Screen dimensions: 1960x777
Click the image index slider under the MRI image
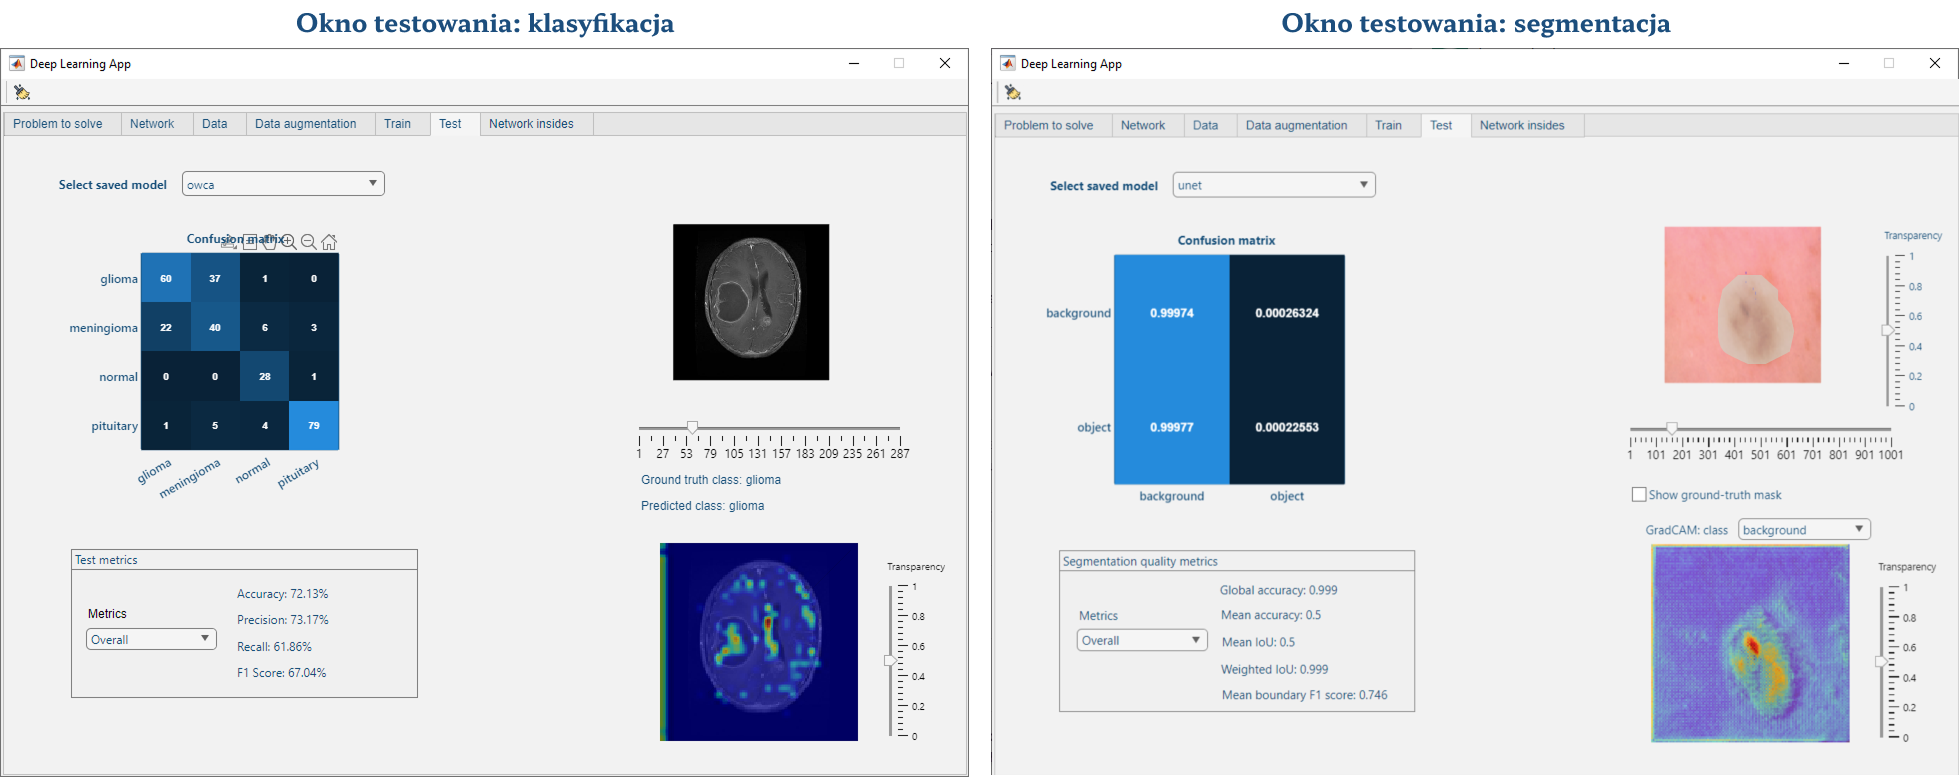692,428
